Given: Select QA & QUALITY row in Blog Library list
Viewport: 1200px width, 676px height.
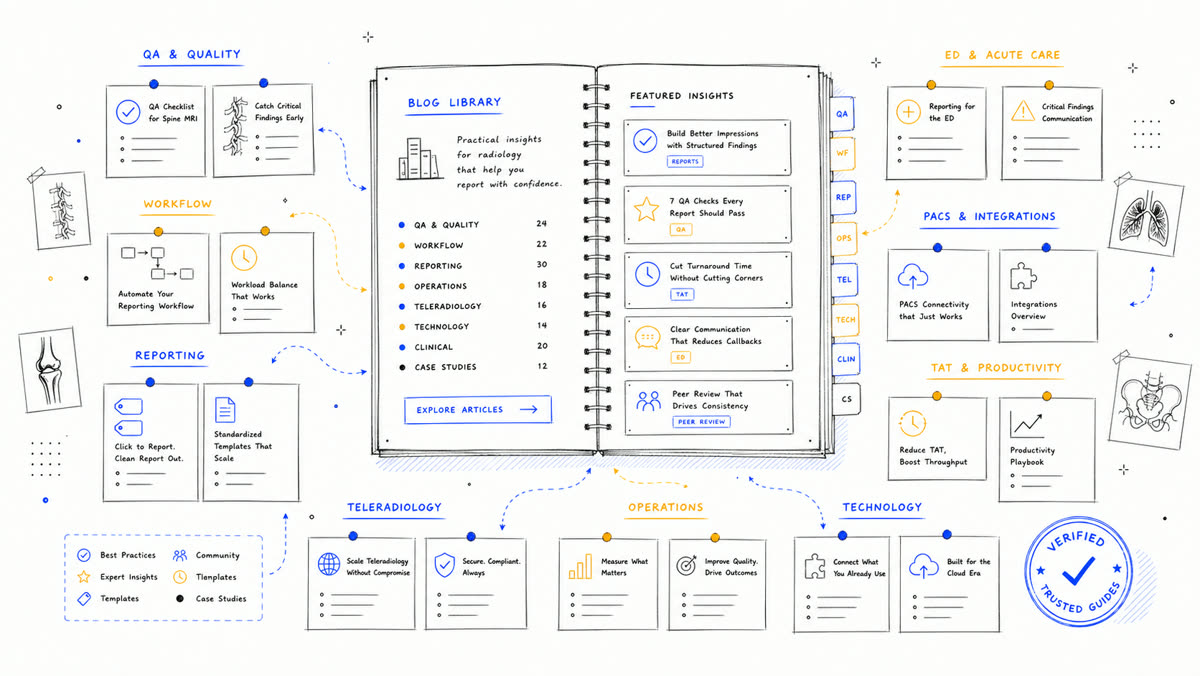Looking at the screenshot, I should click(x=473, y=225).
